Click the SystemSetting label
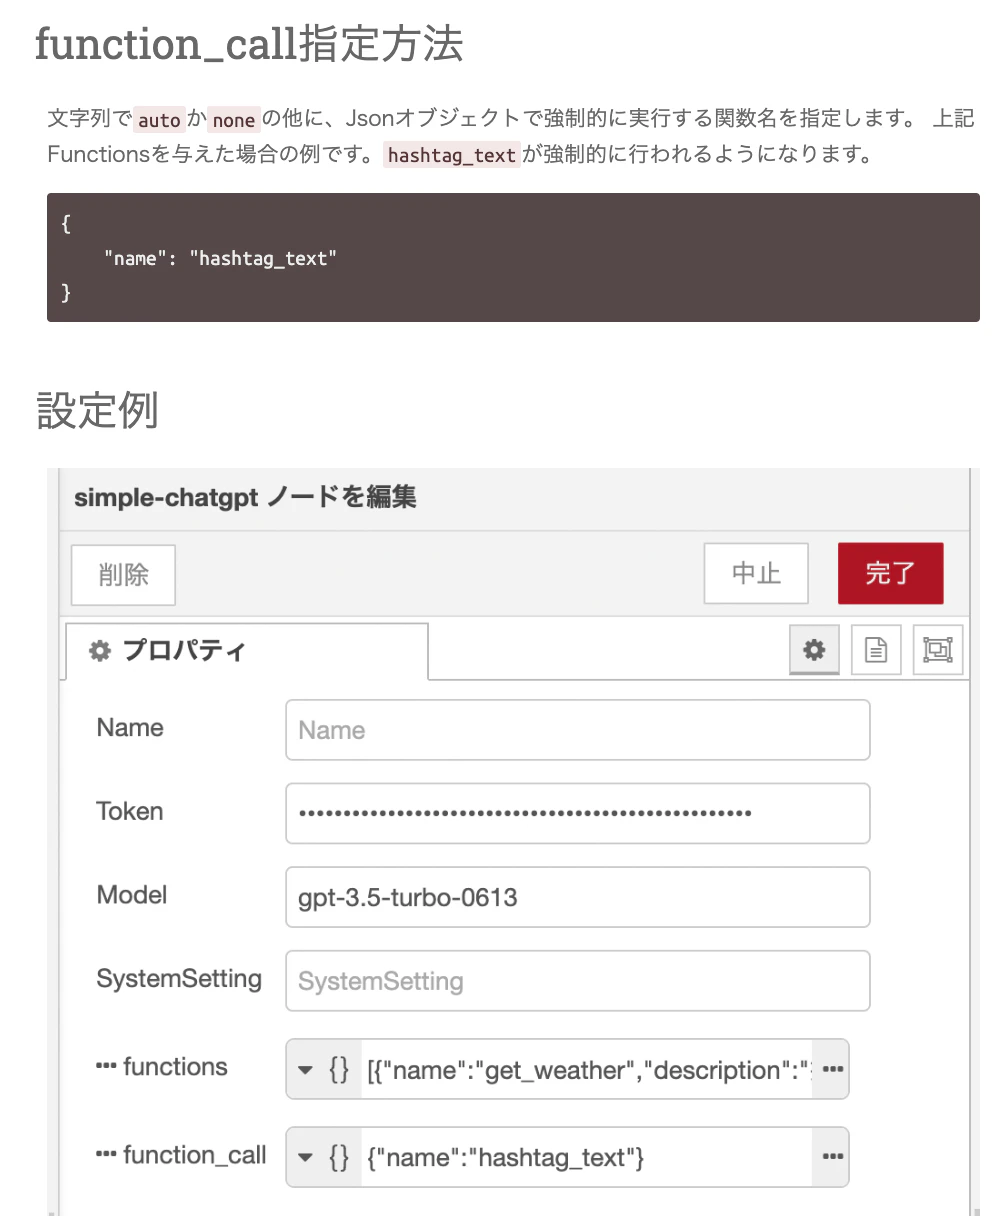This screenshot has height=1216, width=1006. pyautogui.click(x=179, y=979)
